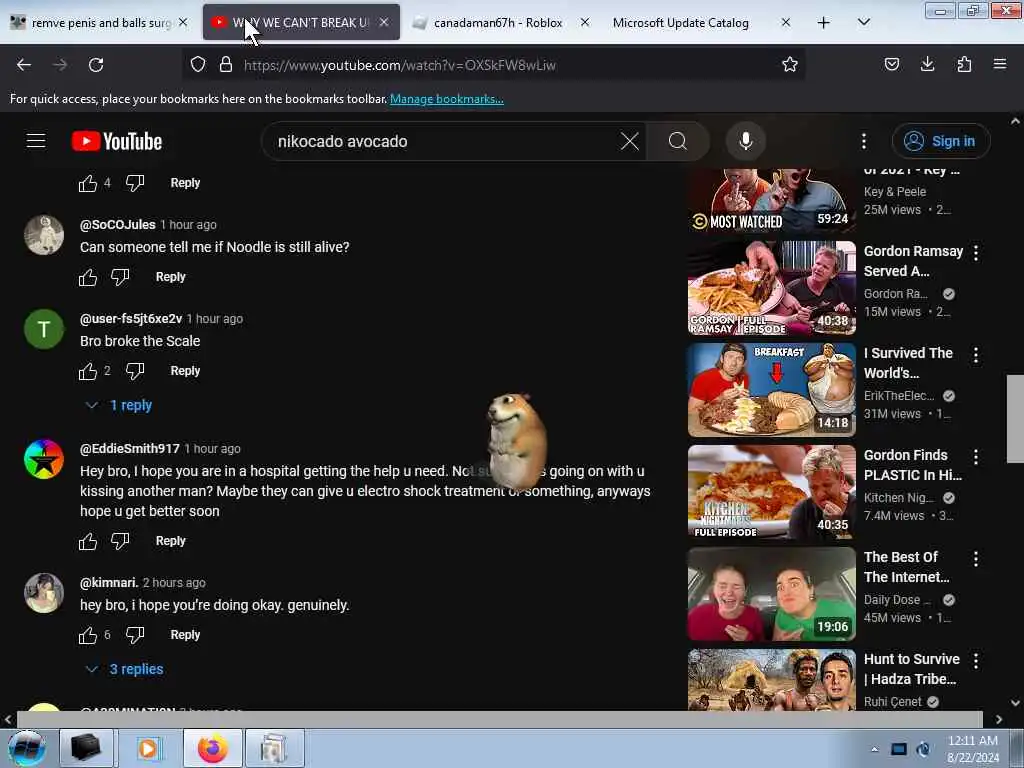The height and width of the screenshot is (768, 1024).
Task: Open the tracking protection shield icon
Action: click(198, 65)
